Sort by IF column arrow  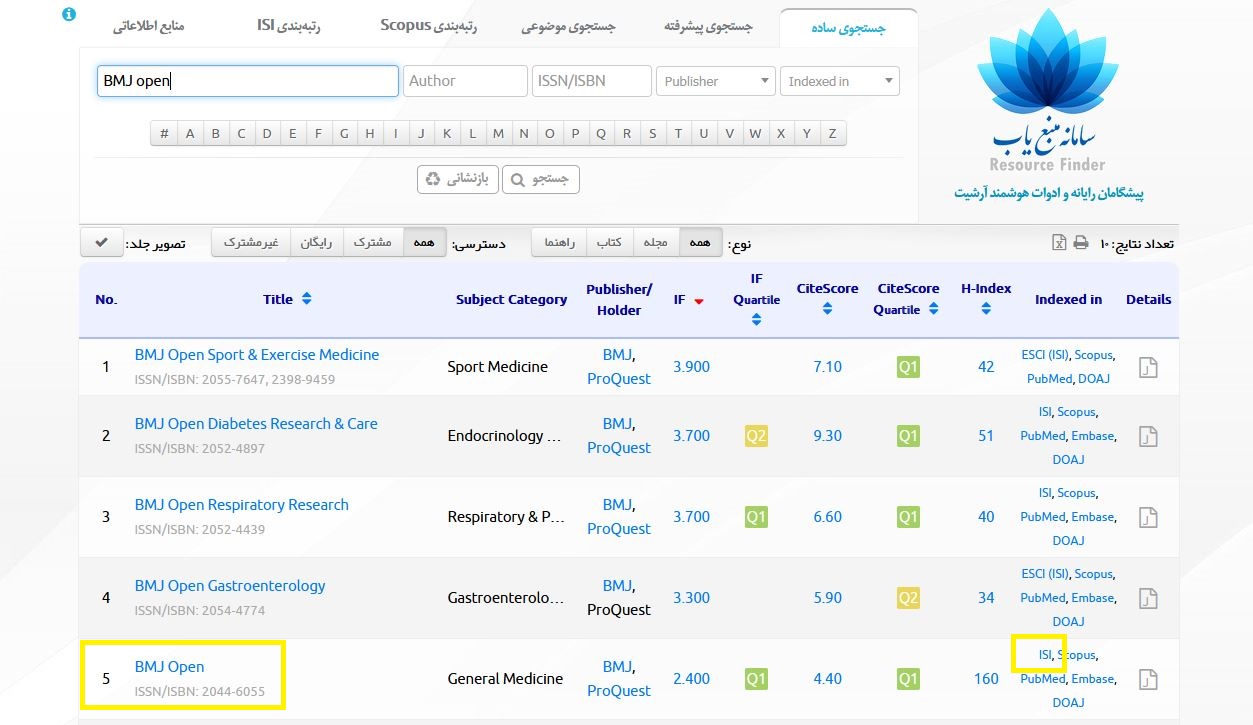(698, 300)
